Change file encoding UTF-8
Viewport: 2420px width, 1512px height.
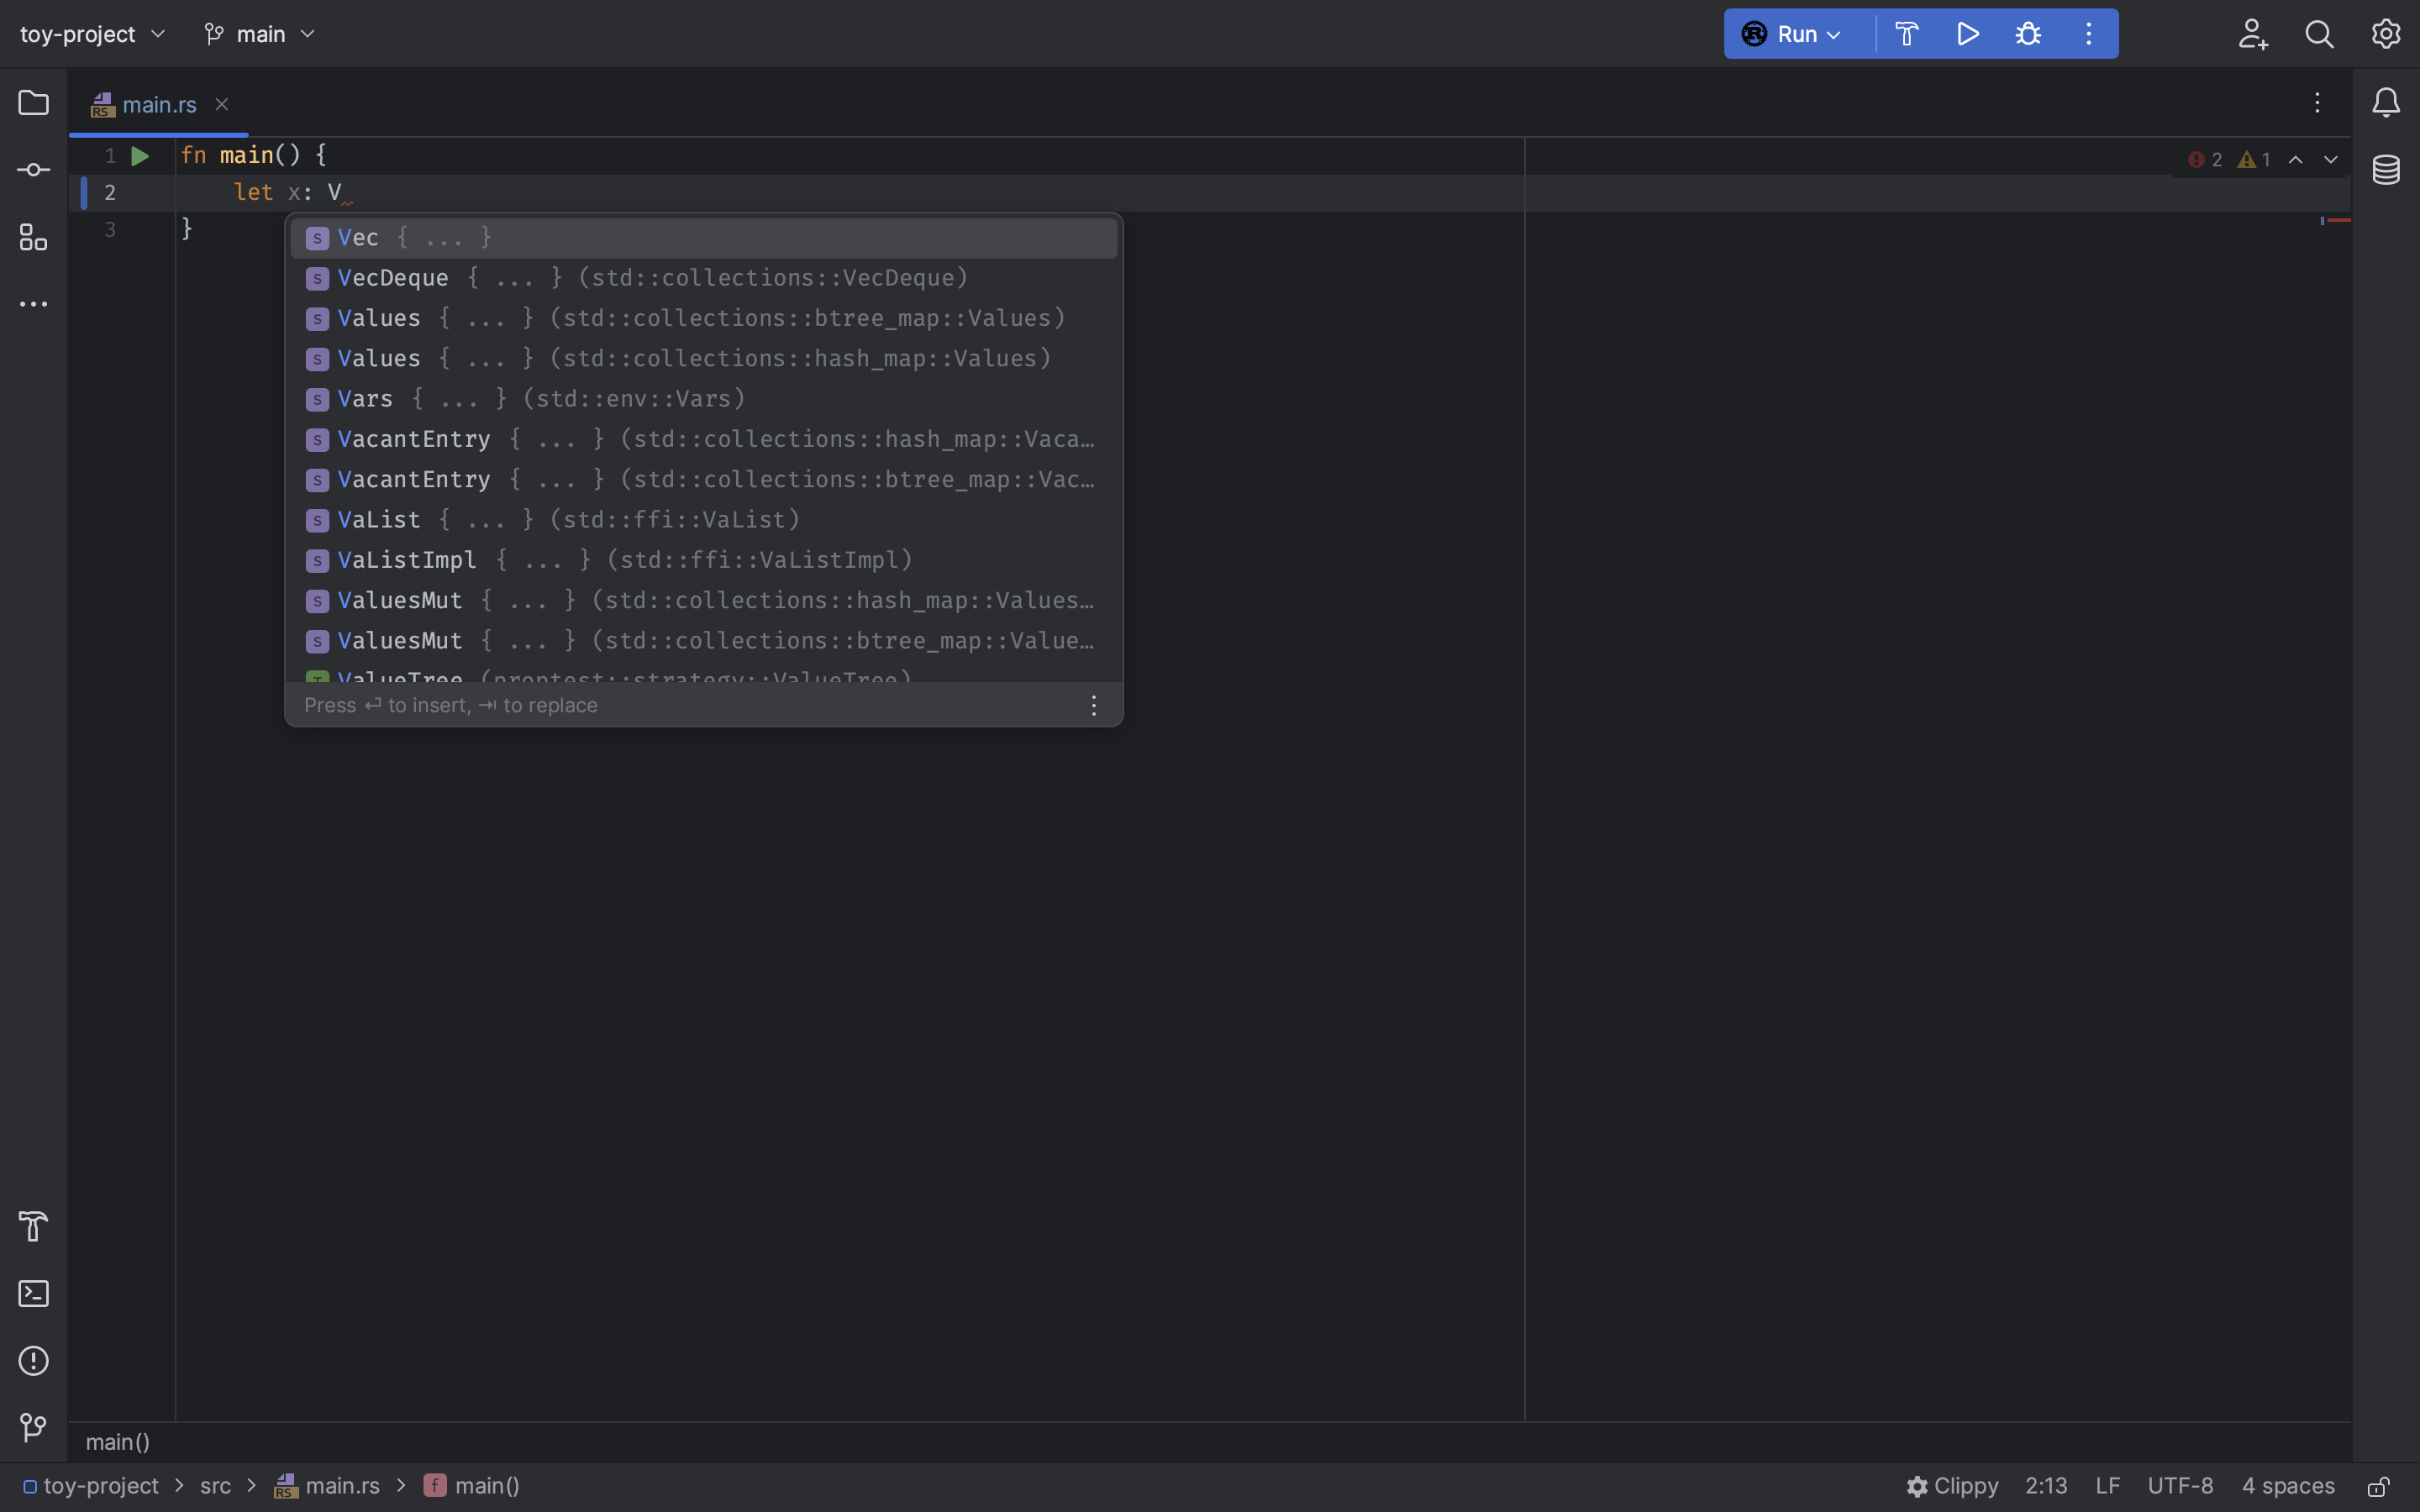coord(2180,1486)
